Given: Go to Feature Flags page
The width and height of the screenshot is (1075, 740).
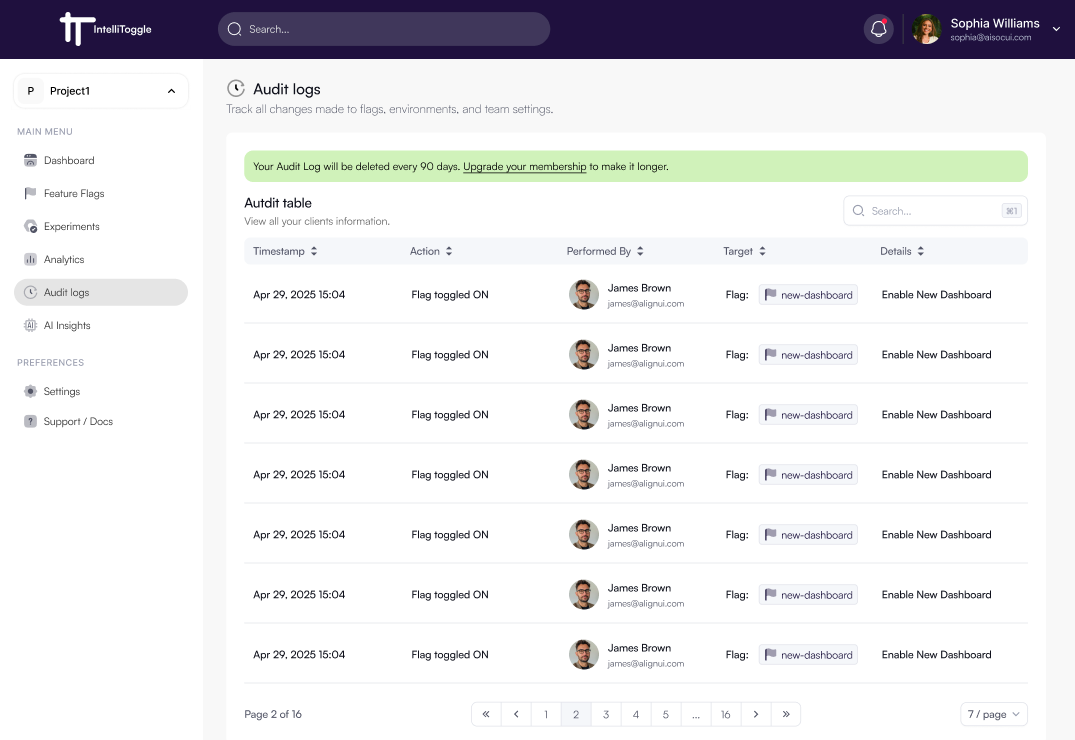Looking at the screenshot, I should point(73,193).
